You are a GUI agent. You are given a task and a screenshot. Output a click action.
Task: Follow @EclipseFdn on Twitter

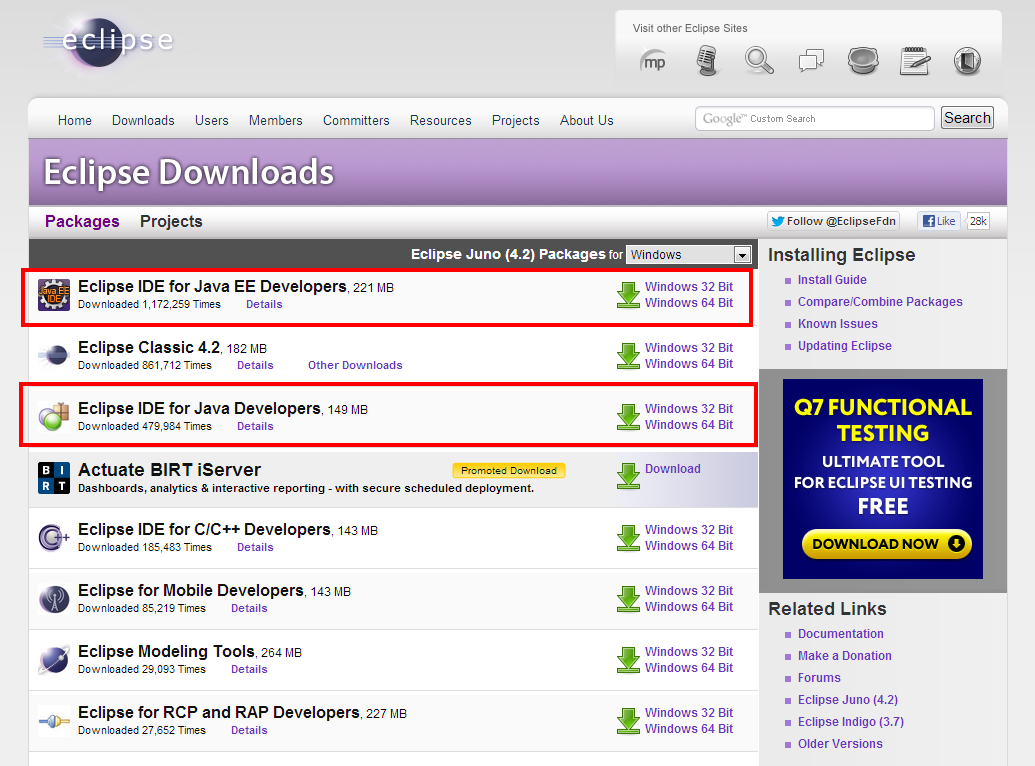coord(834,221)
